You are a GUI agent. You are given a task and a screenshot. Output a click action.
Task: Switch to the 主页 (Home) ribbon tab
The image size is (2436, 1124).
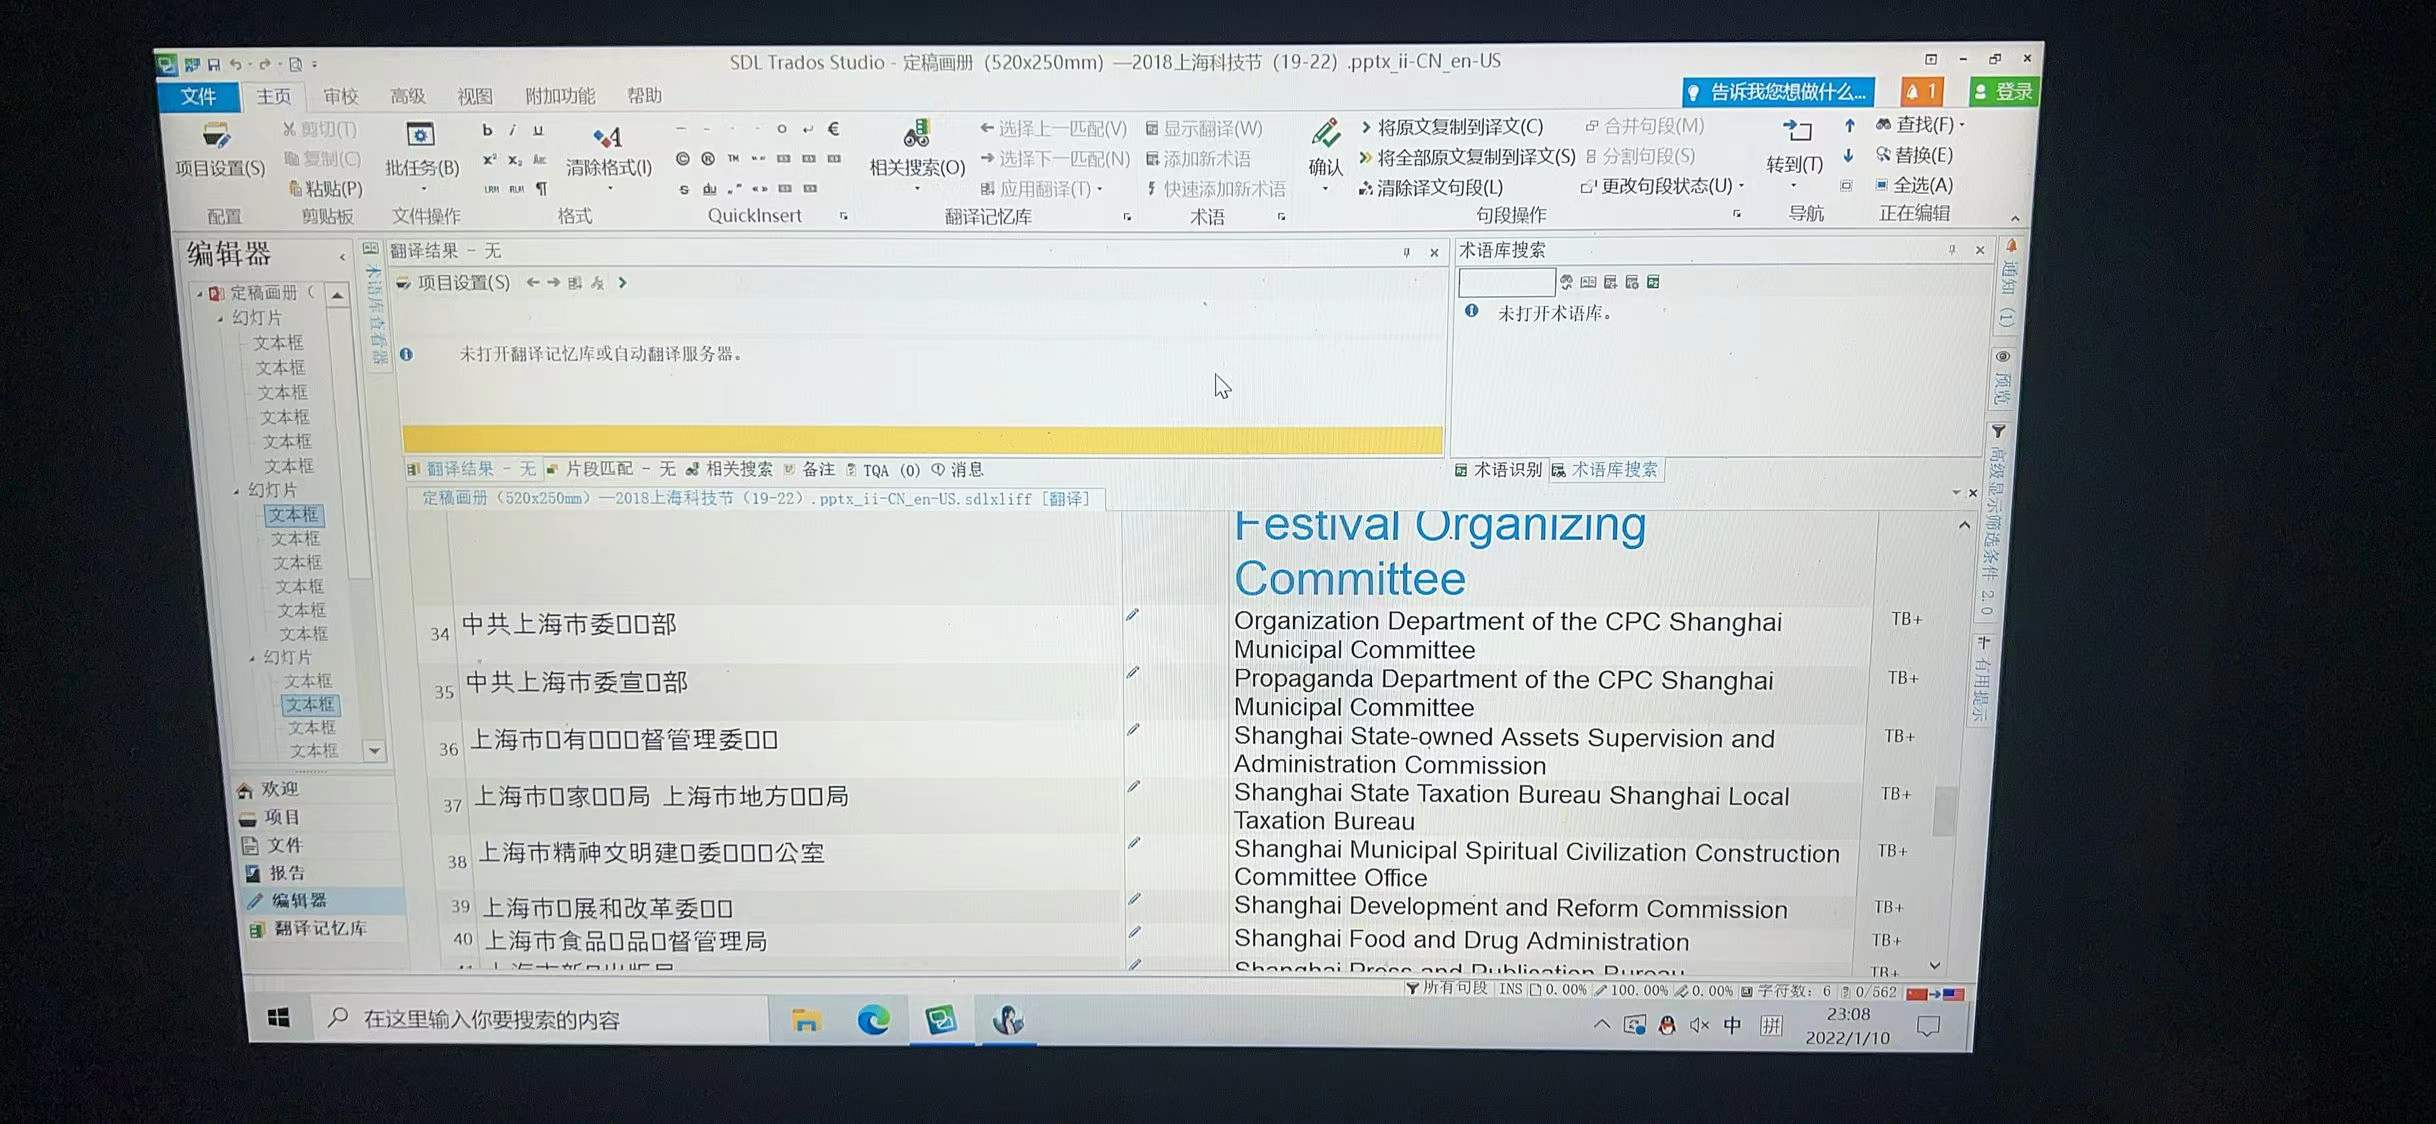(273, 96)
